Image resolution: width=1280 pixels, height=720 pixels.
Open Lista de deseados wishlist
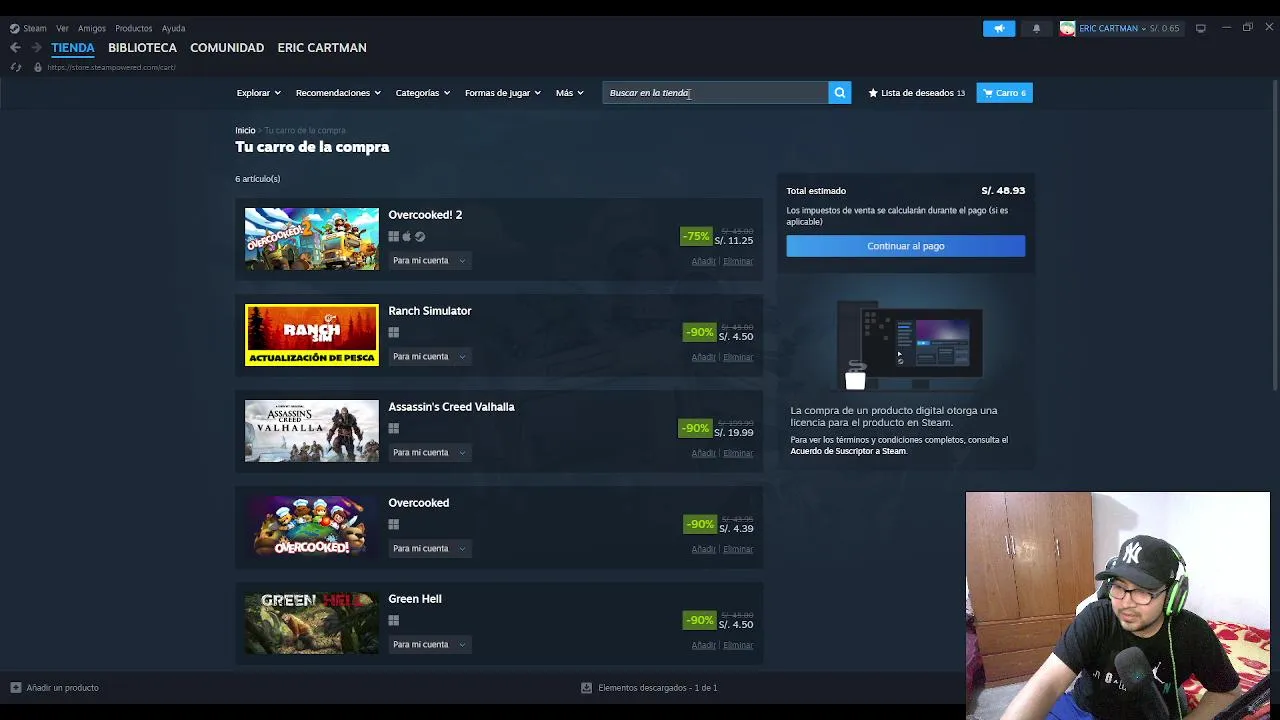[917, 93]
